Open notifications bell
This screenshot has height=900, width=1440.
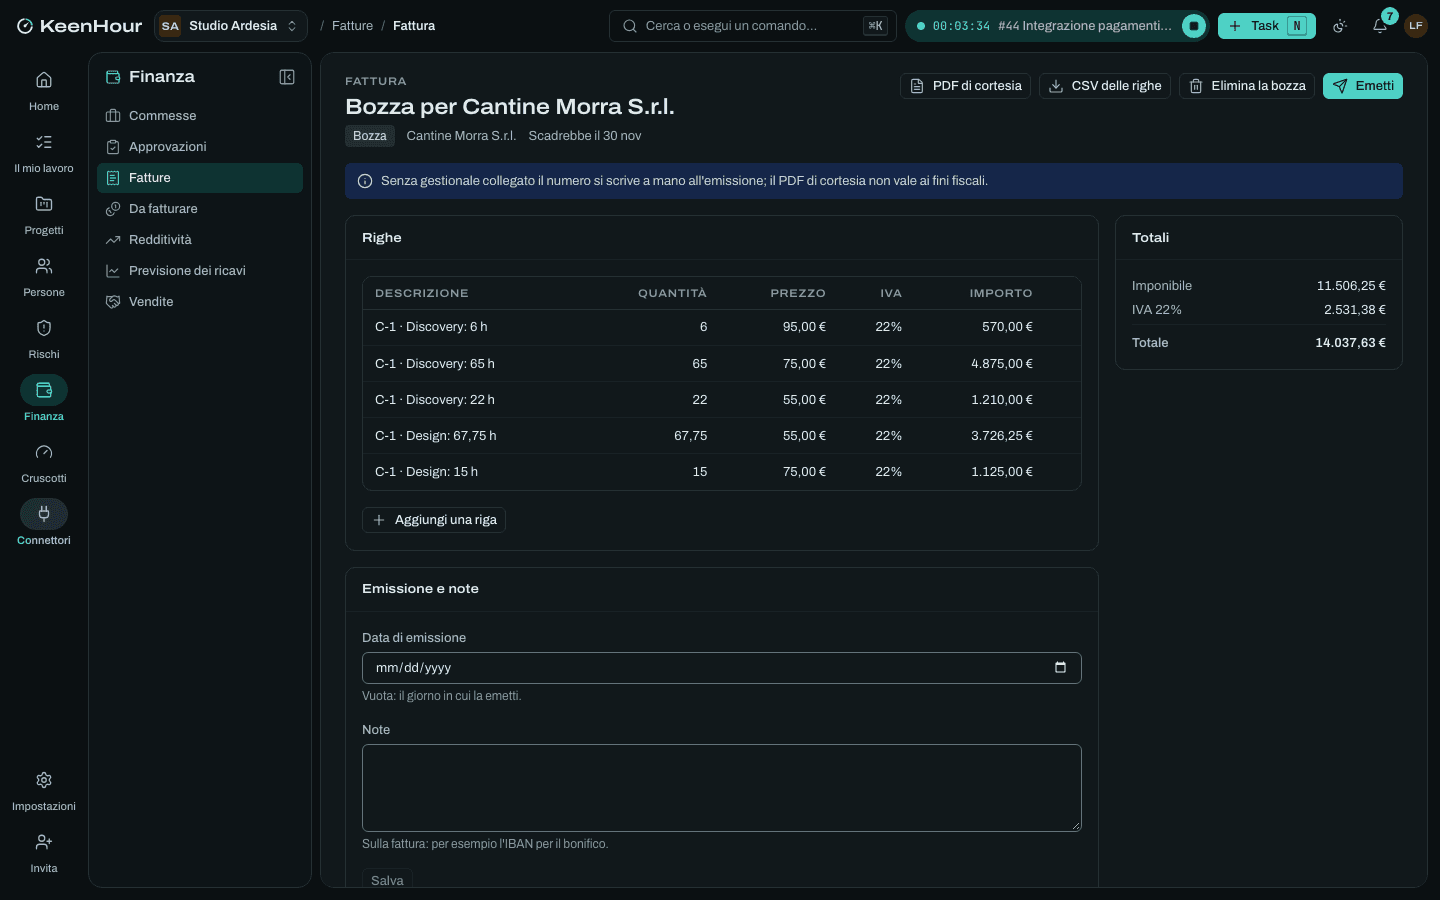tap(1380, 26)
